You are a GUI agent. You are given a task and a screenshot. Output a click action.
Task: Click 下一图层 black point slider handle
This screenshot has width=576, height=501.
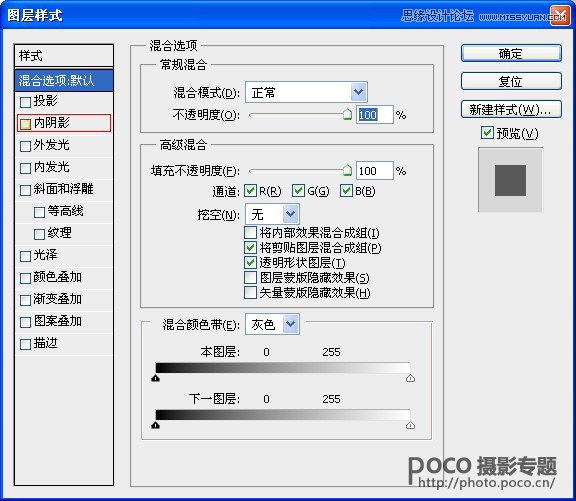point(155,425)
